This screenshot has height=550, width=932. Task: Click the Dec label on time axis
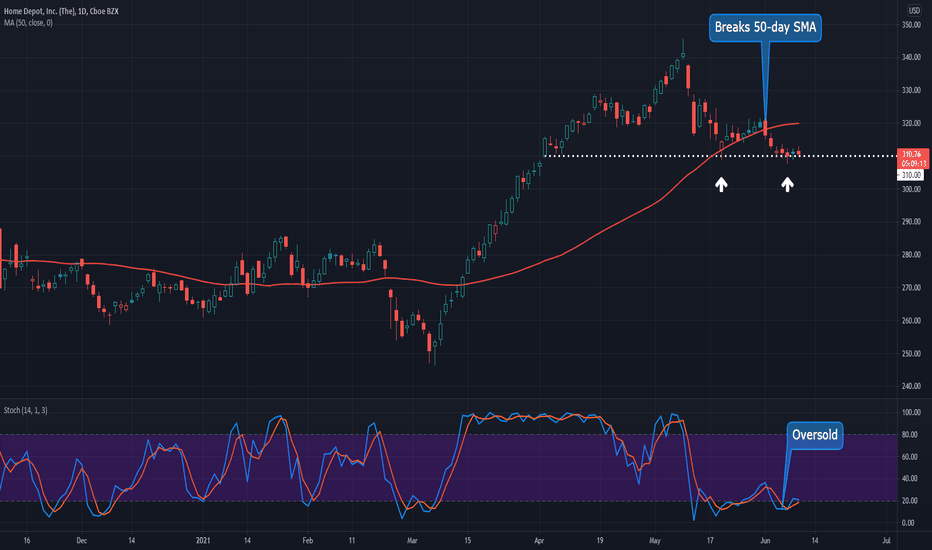81,541
